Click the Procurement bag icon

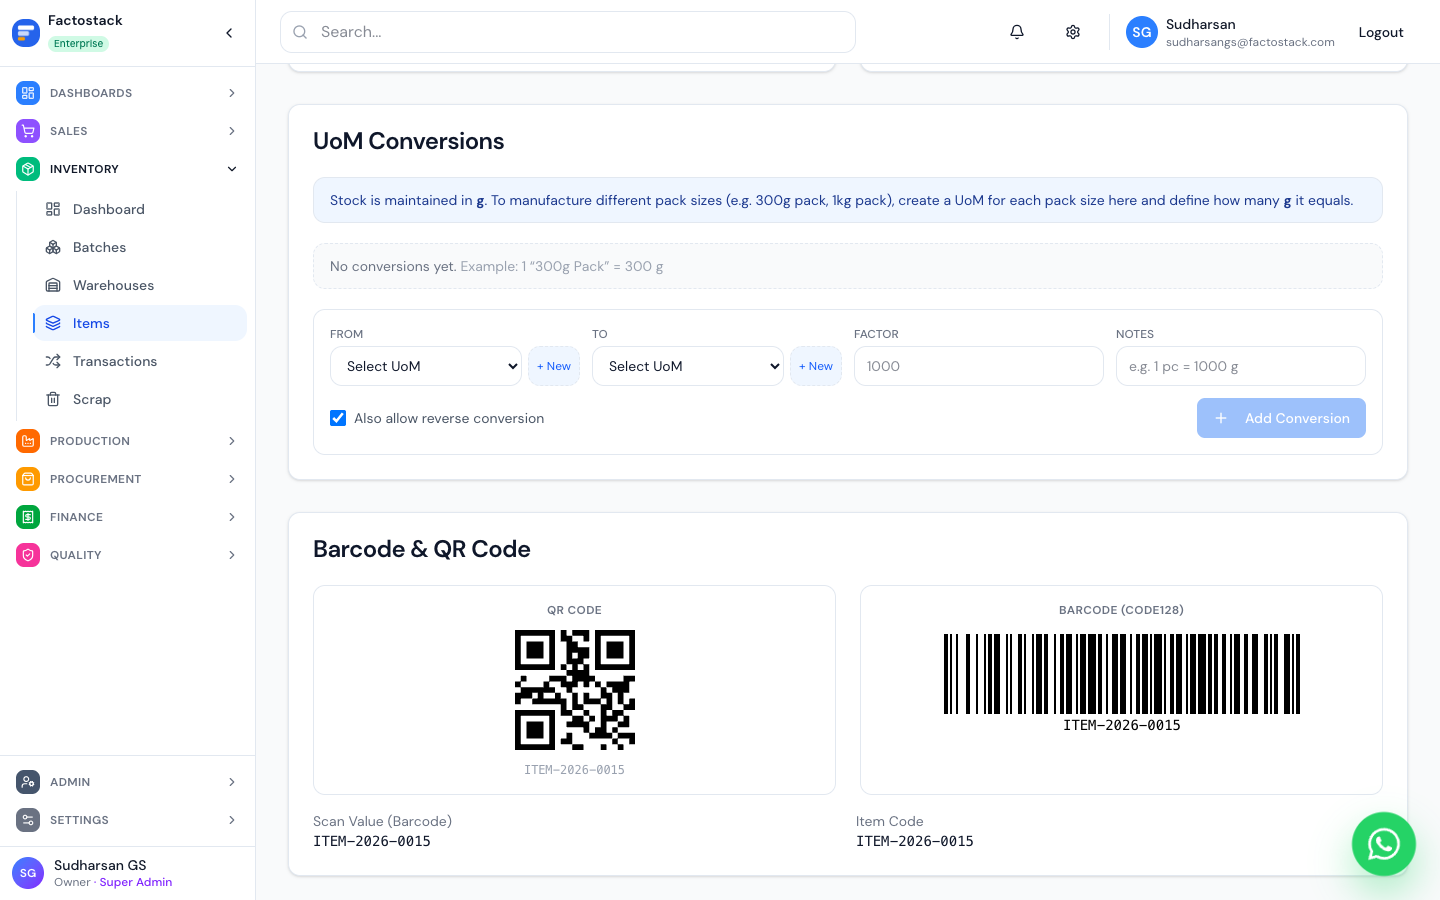(x=28, y=479)
